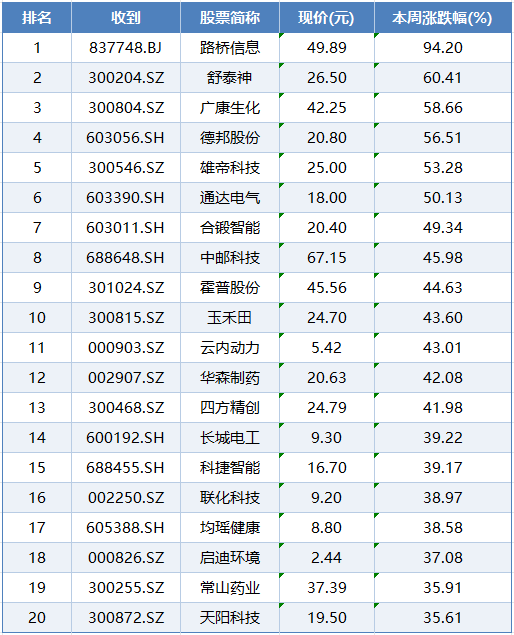The height and width of the screenshot is (635, 514).
Task: Select the stock code 605388.SH cell
Action: (x=126, y=527)
